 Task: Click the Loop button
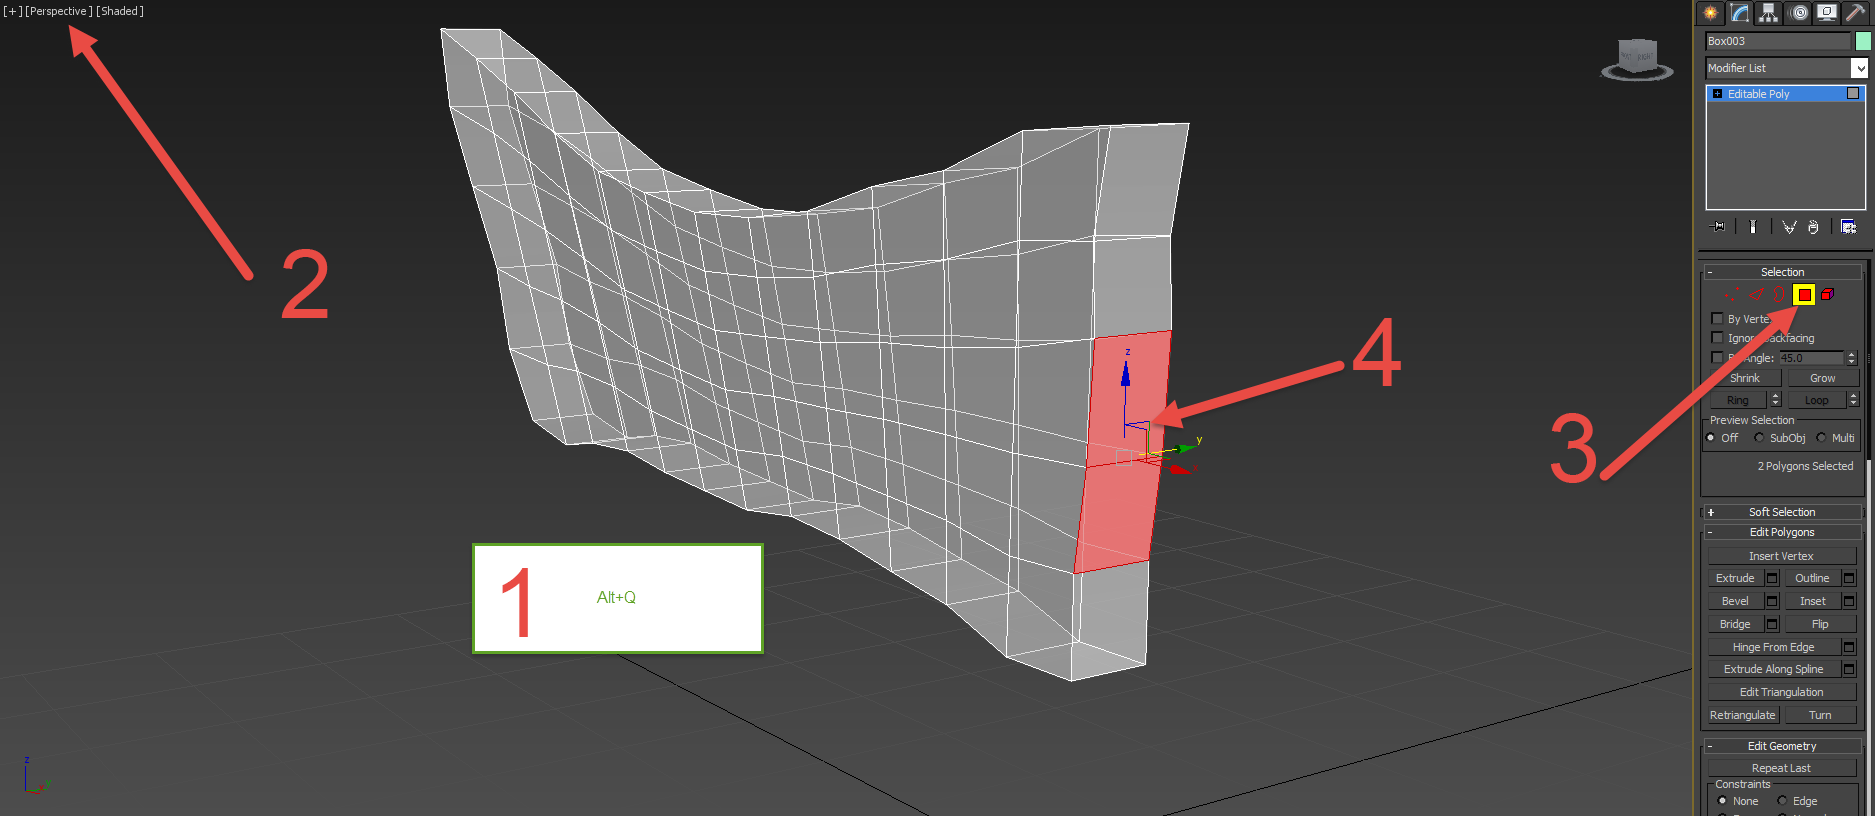(x=1817, y=400)
